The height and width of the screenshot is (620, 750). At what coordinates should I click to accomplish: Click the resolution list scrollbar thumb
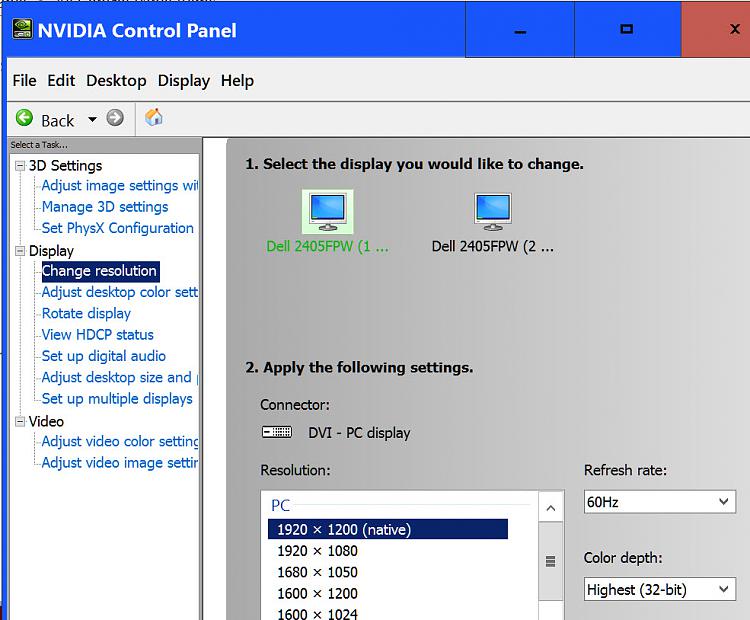click(551, 561)
